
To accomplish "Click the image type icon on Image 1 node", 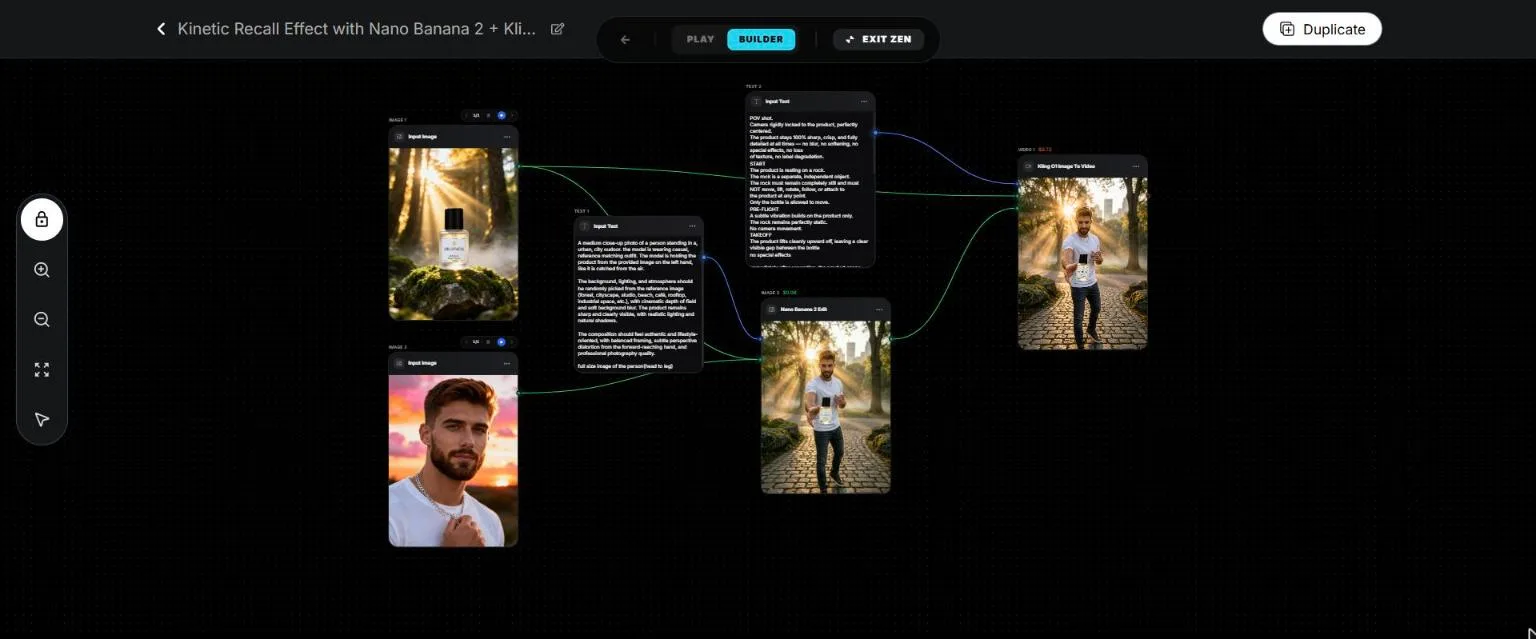I will tap(399, 136).
